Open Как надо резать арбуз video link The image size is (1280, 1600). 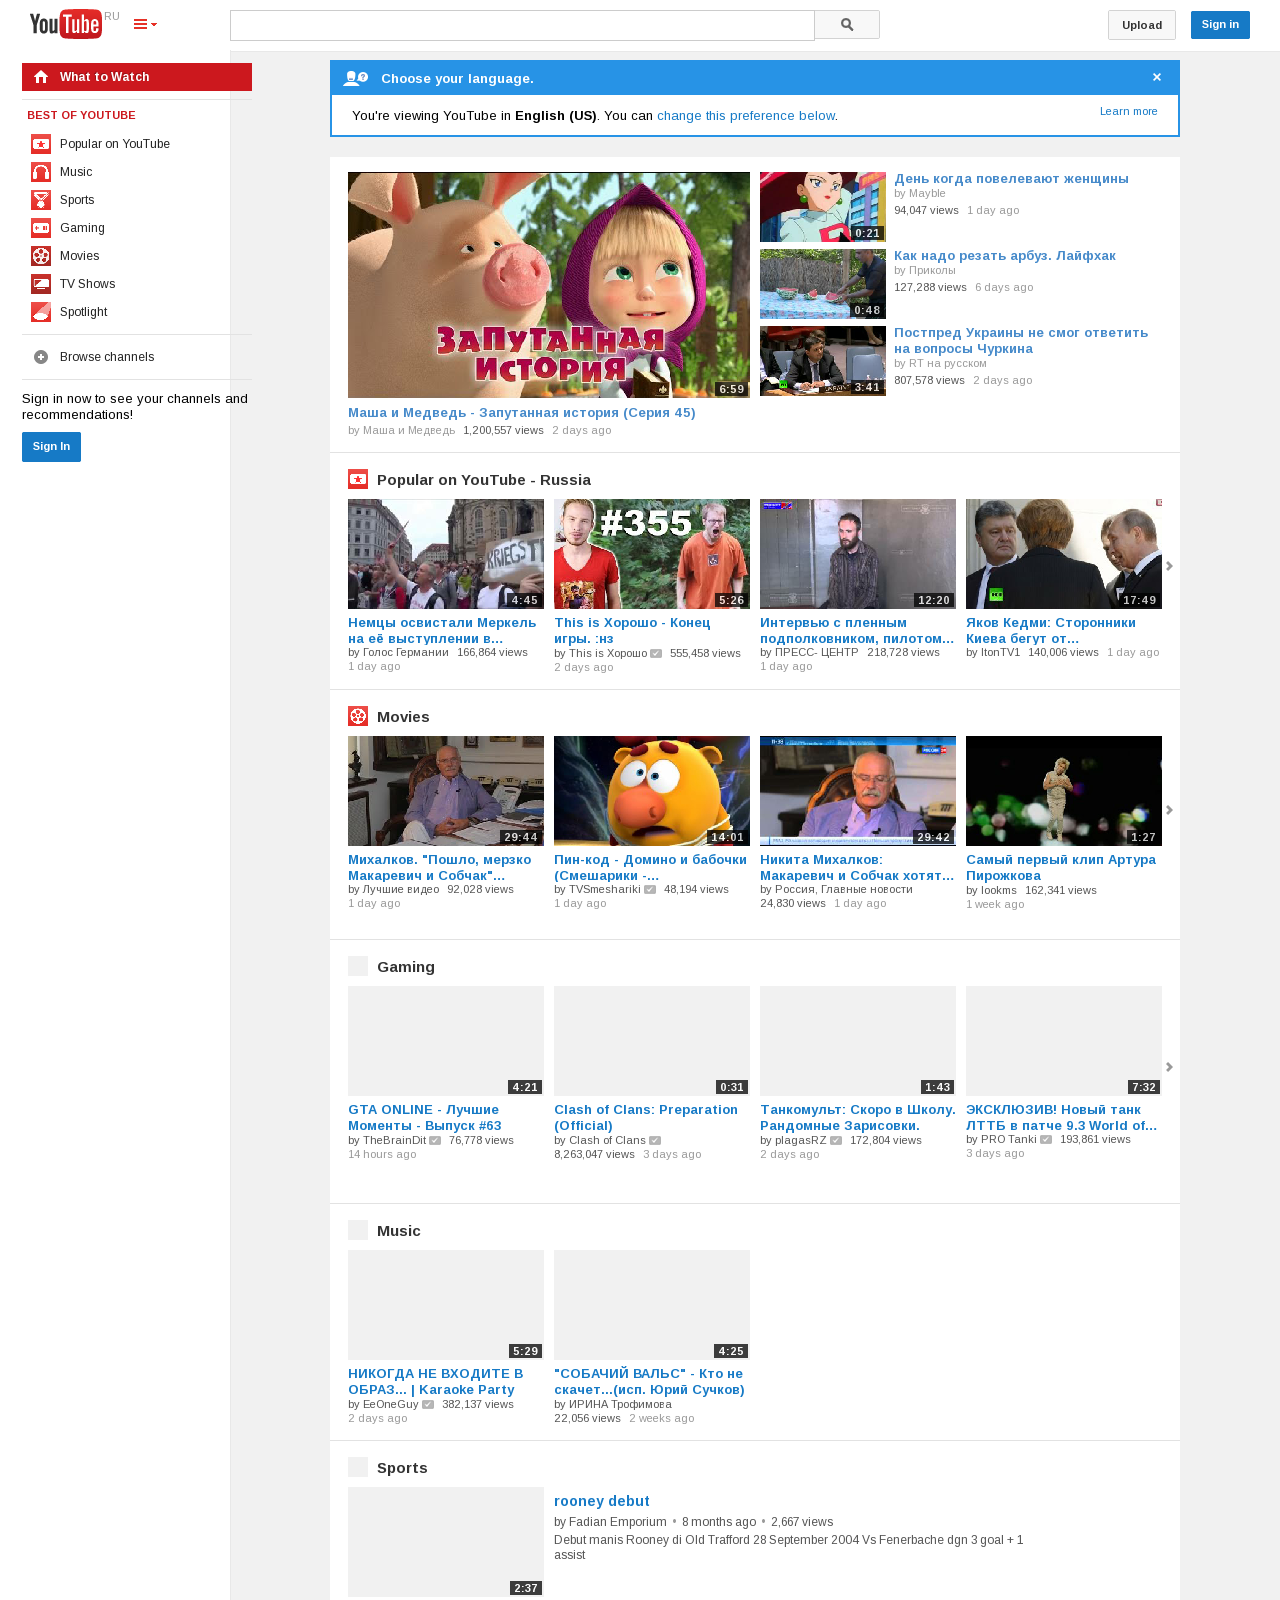(x=1005, y=256)
